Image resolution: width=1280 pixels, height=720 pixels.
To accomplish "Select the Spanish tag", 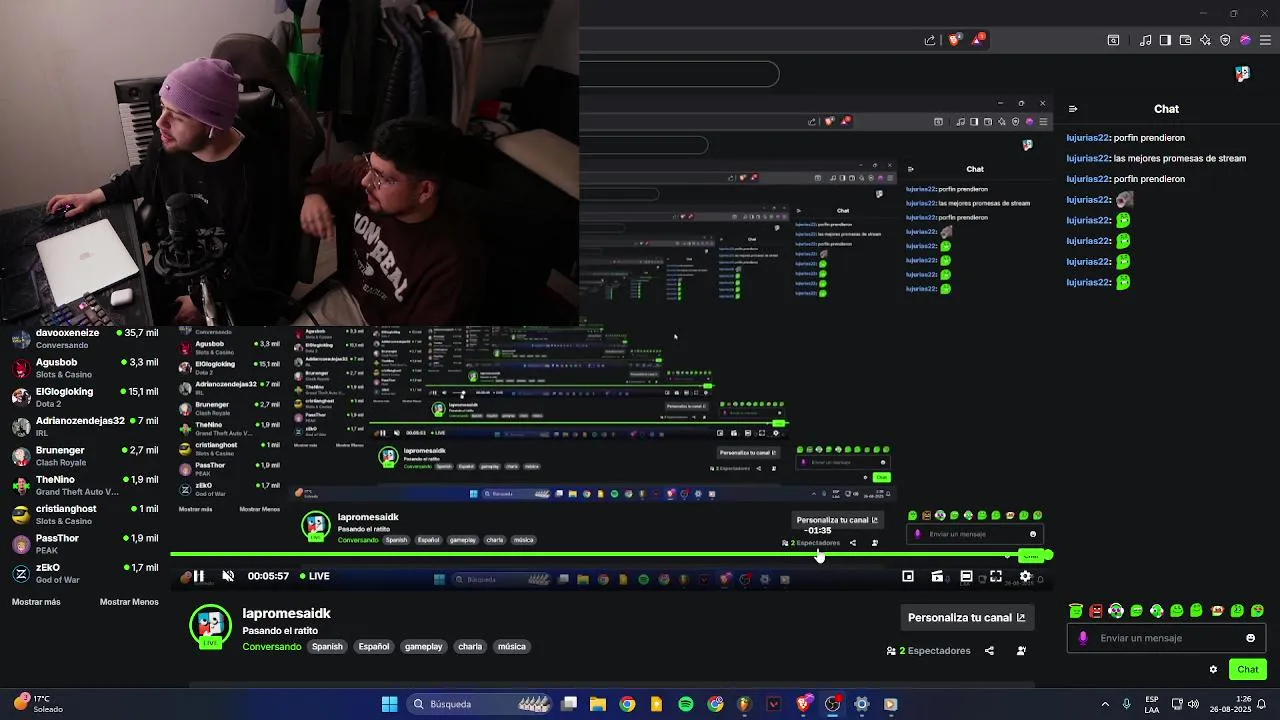I will [327, 647].
